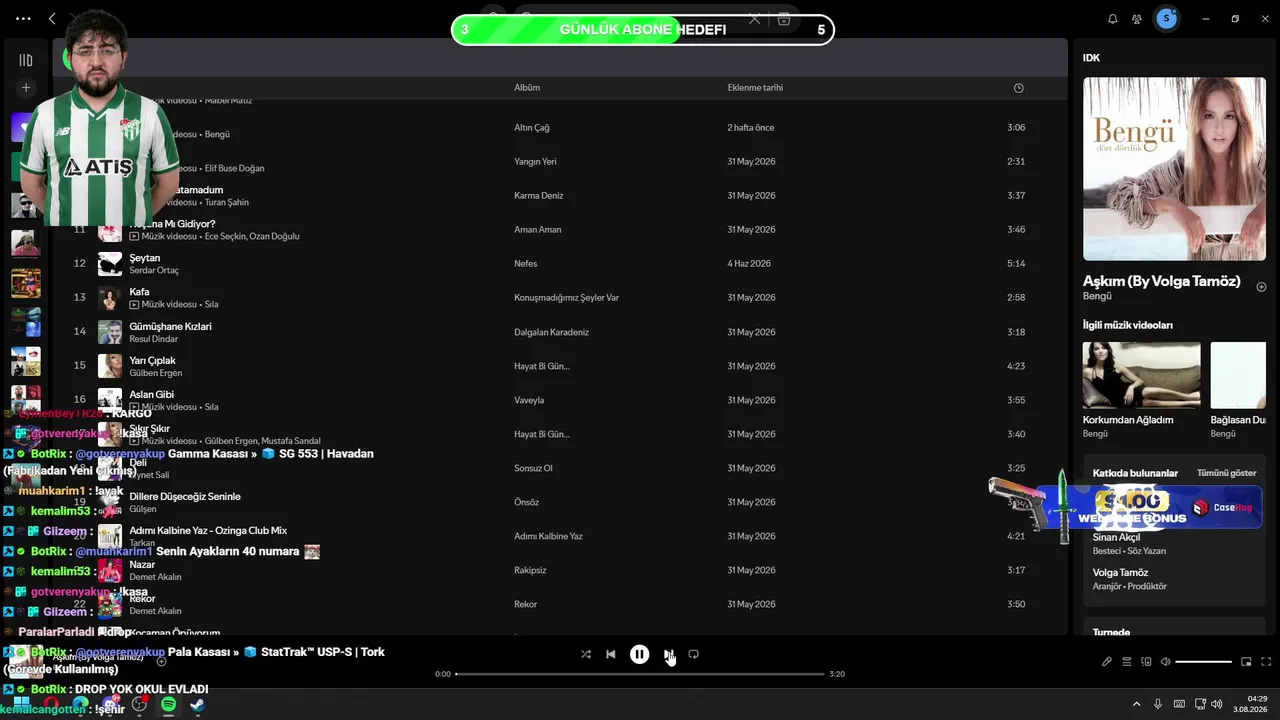This screenshot has height=720, width=1280.
Task: Open the album Vaveyla
Action: coord(529,400)
